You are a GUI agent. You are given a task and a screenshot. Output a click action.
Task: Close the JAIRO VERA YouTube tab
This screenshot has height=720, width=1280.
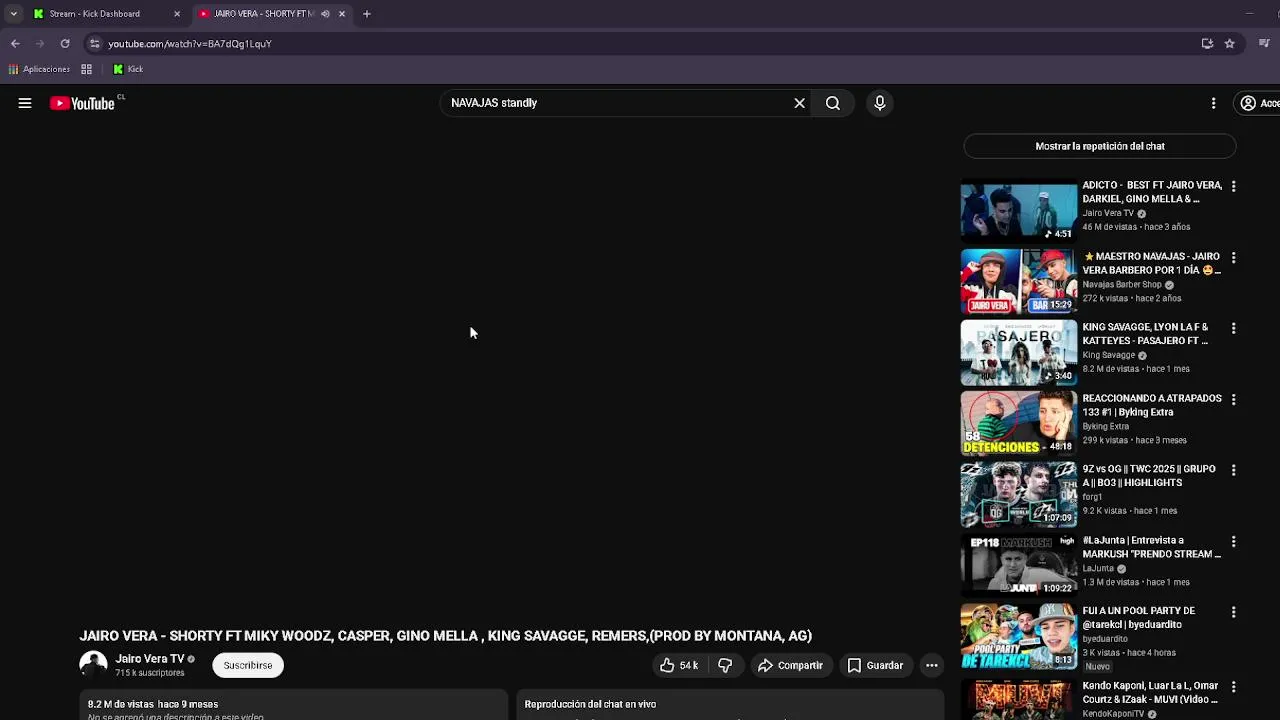[342, 14]
